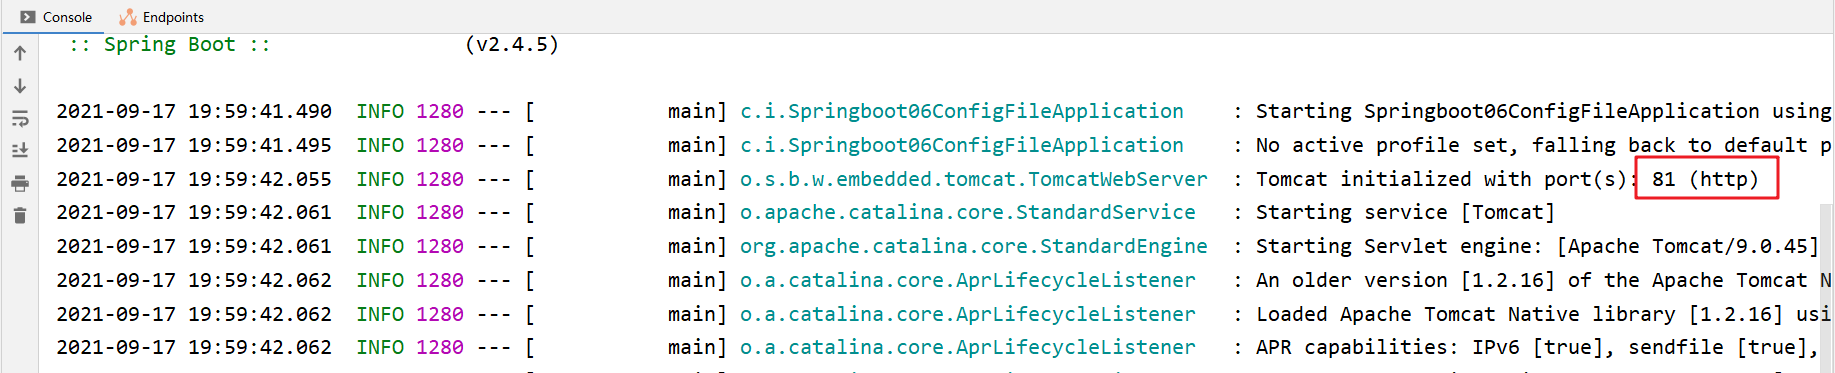Switch to the Console tab

[56, 17]
